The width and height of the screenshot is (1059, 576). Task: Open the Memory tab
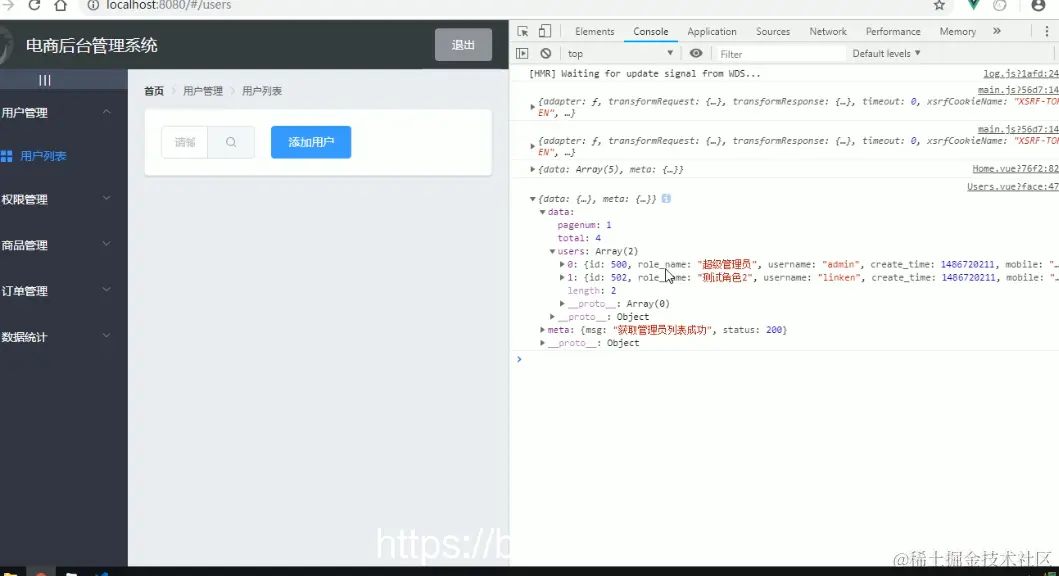957,32
